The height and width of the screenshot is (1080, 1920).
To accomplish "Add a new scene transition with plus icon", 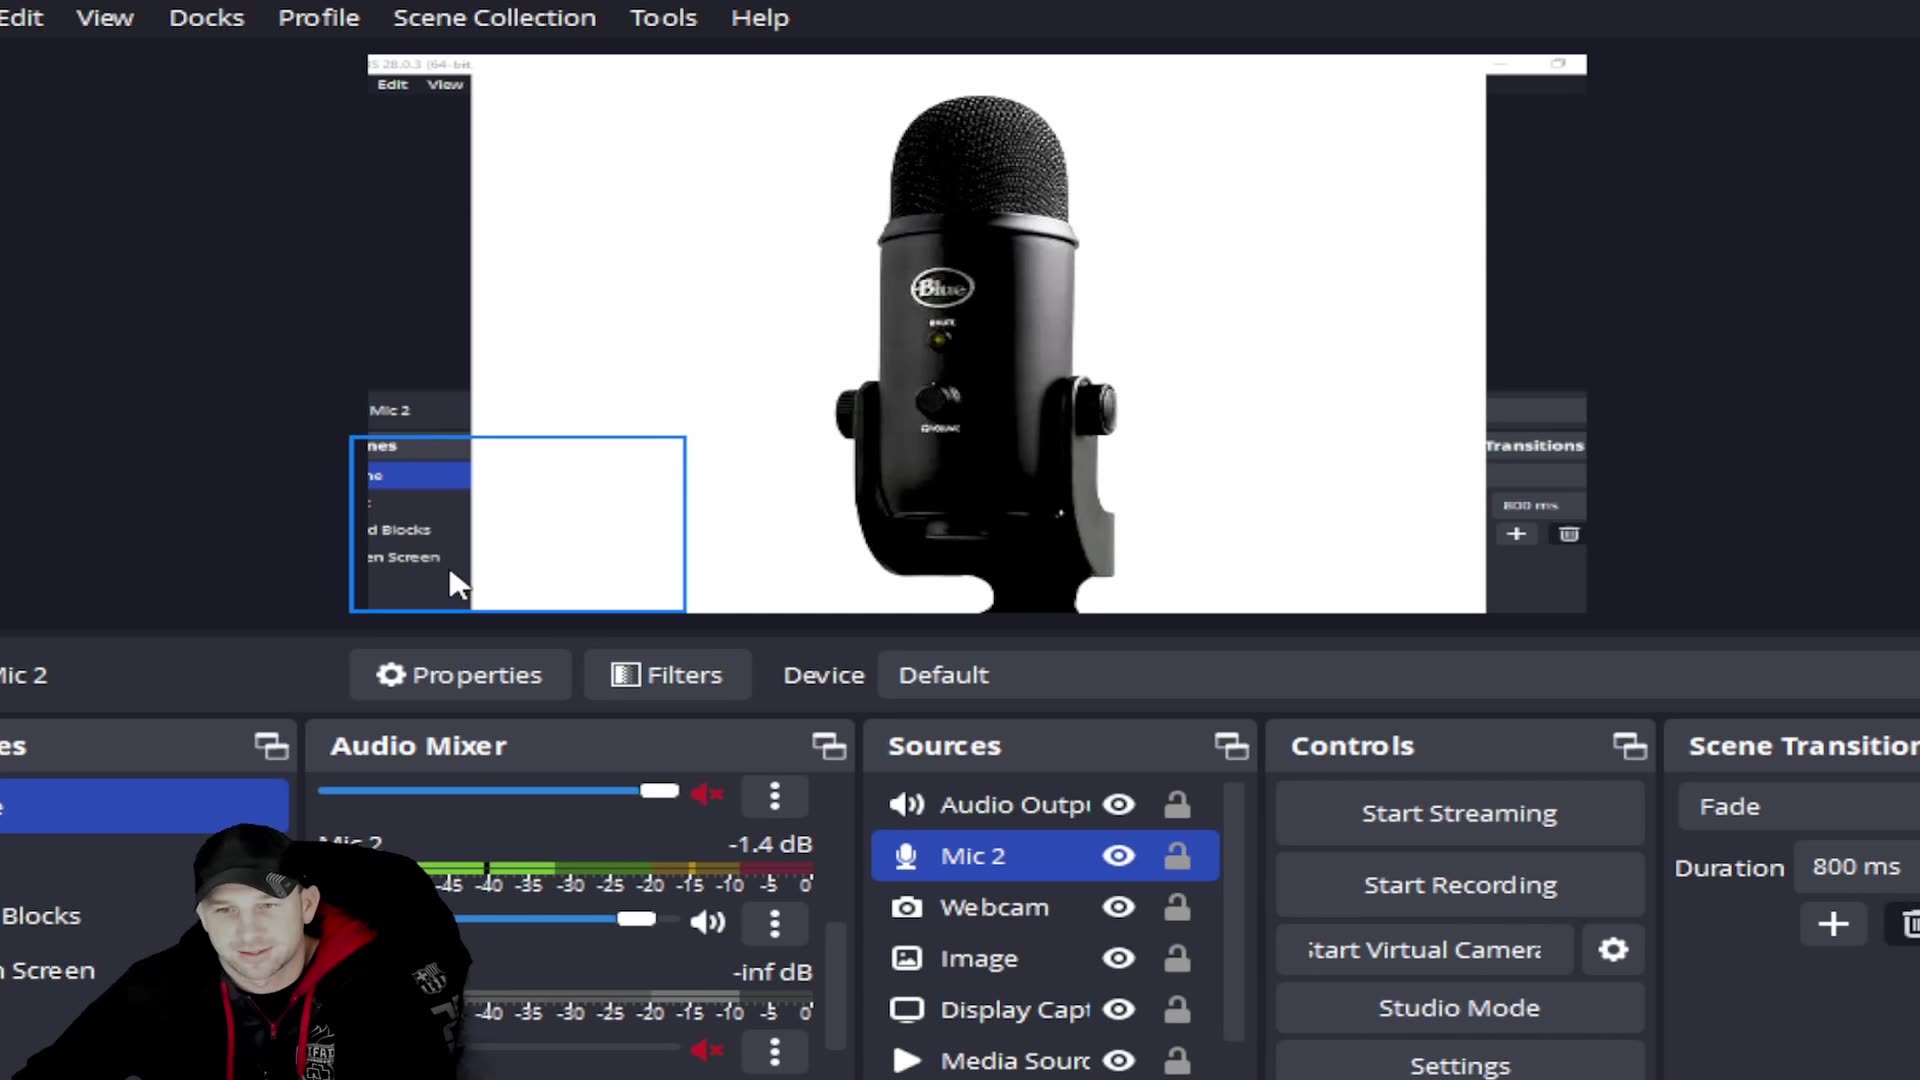I will [1834, 924].
